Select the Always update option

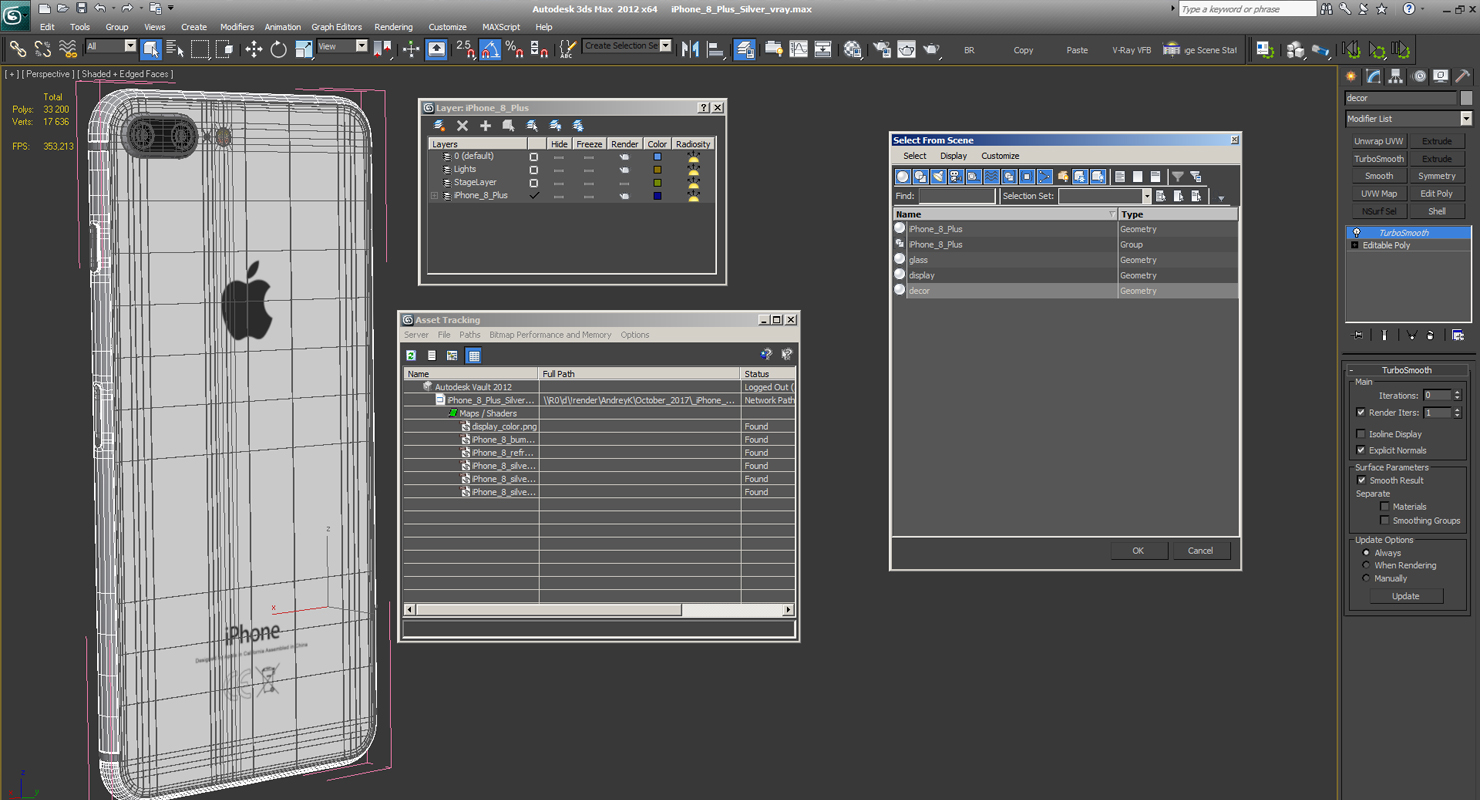coord(1366,552)
